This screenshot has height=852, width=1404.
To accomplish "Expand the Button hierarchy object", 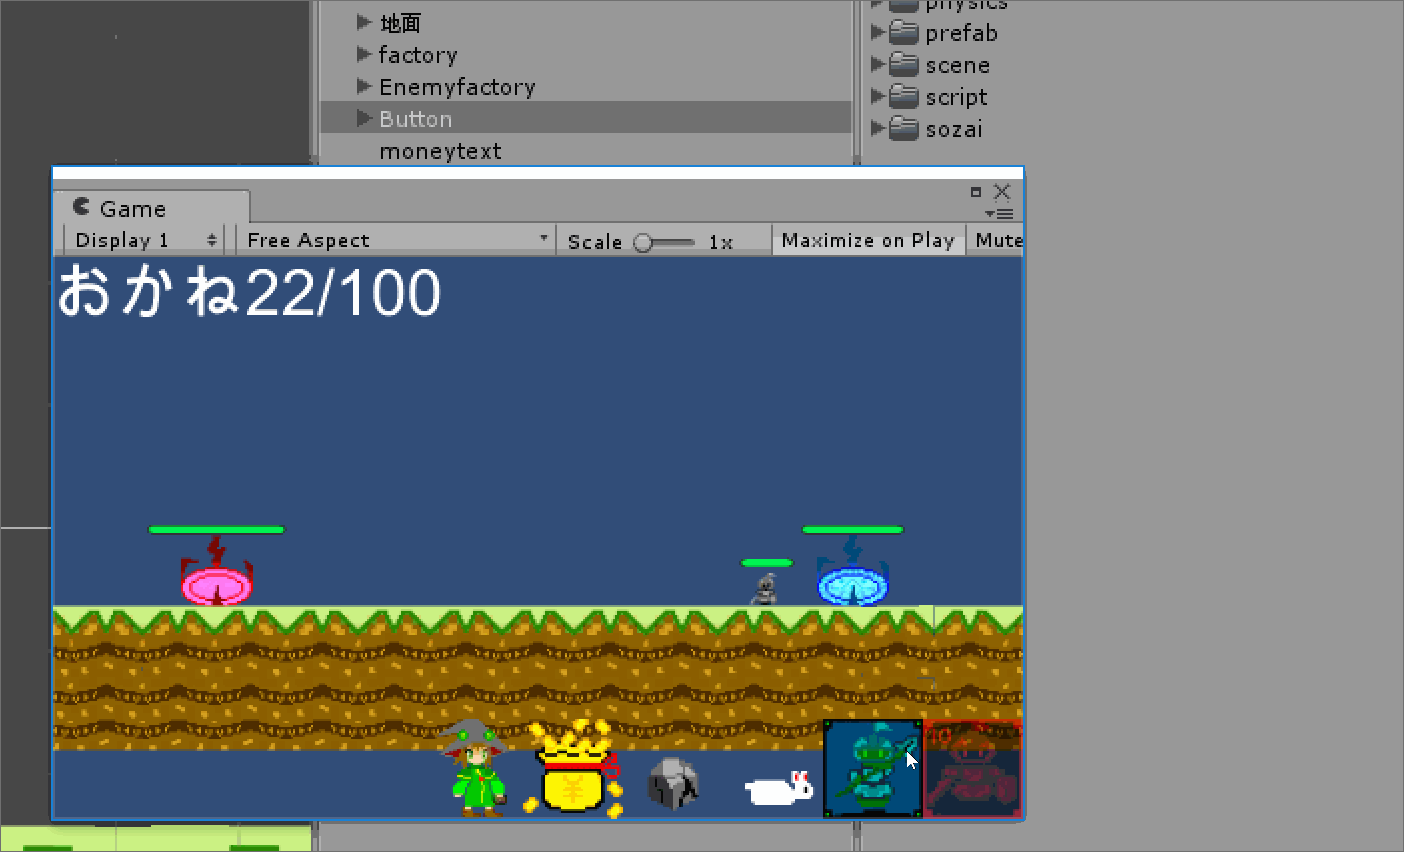I will point(364,119).
